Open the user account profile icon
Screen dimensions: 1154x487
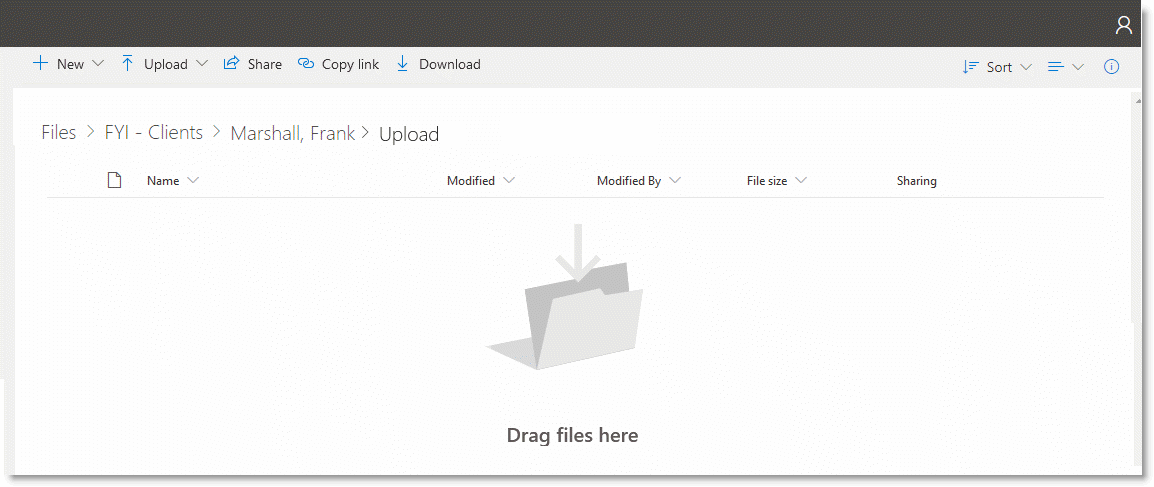coord(1124,26)
